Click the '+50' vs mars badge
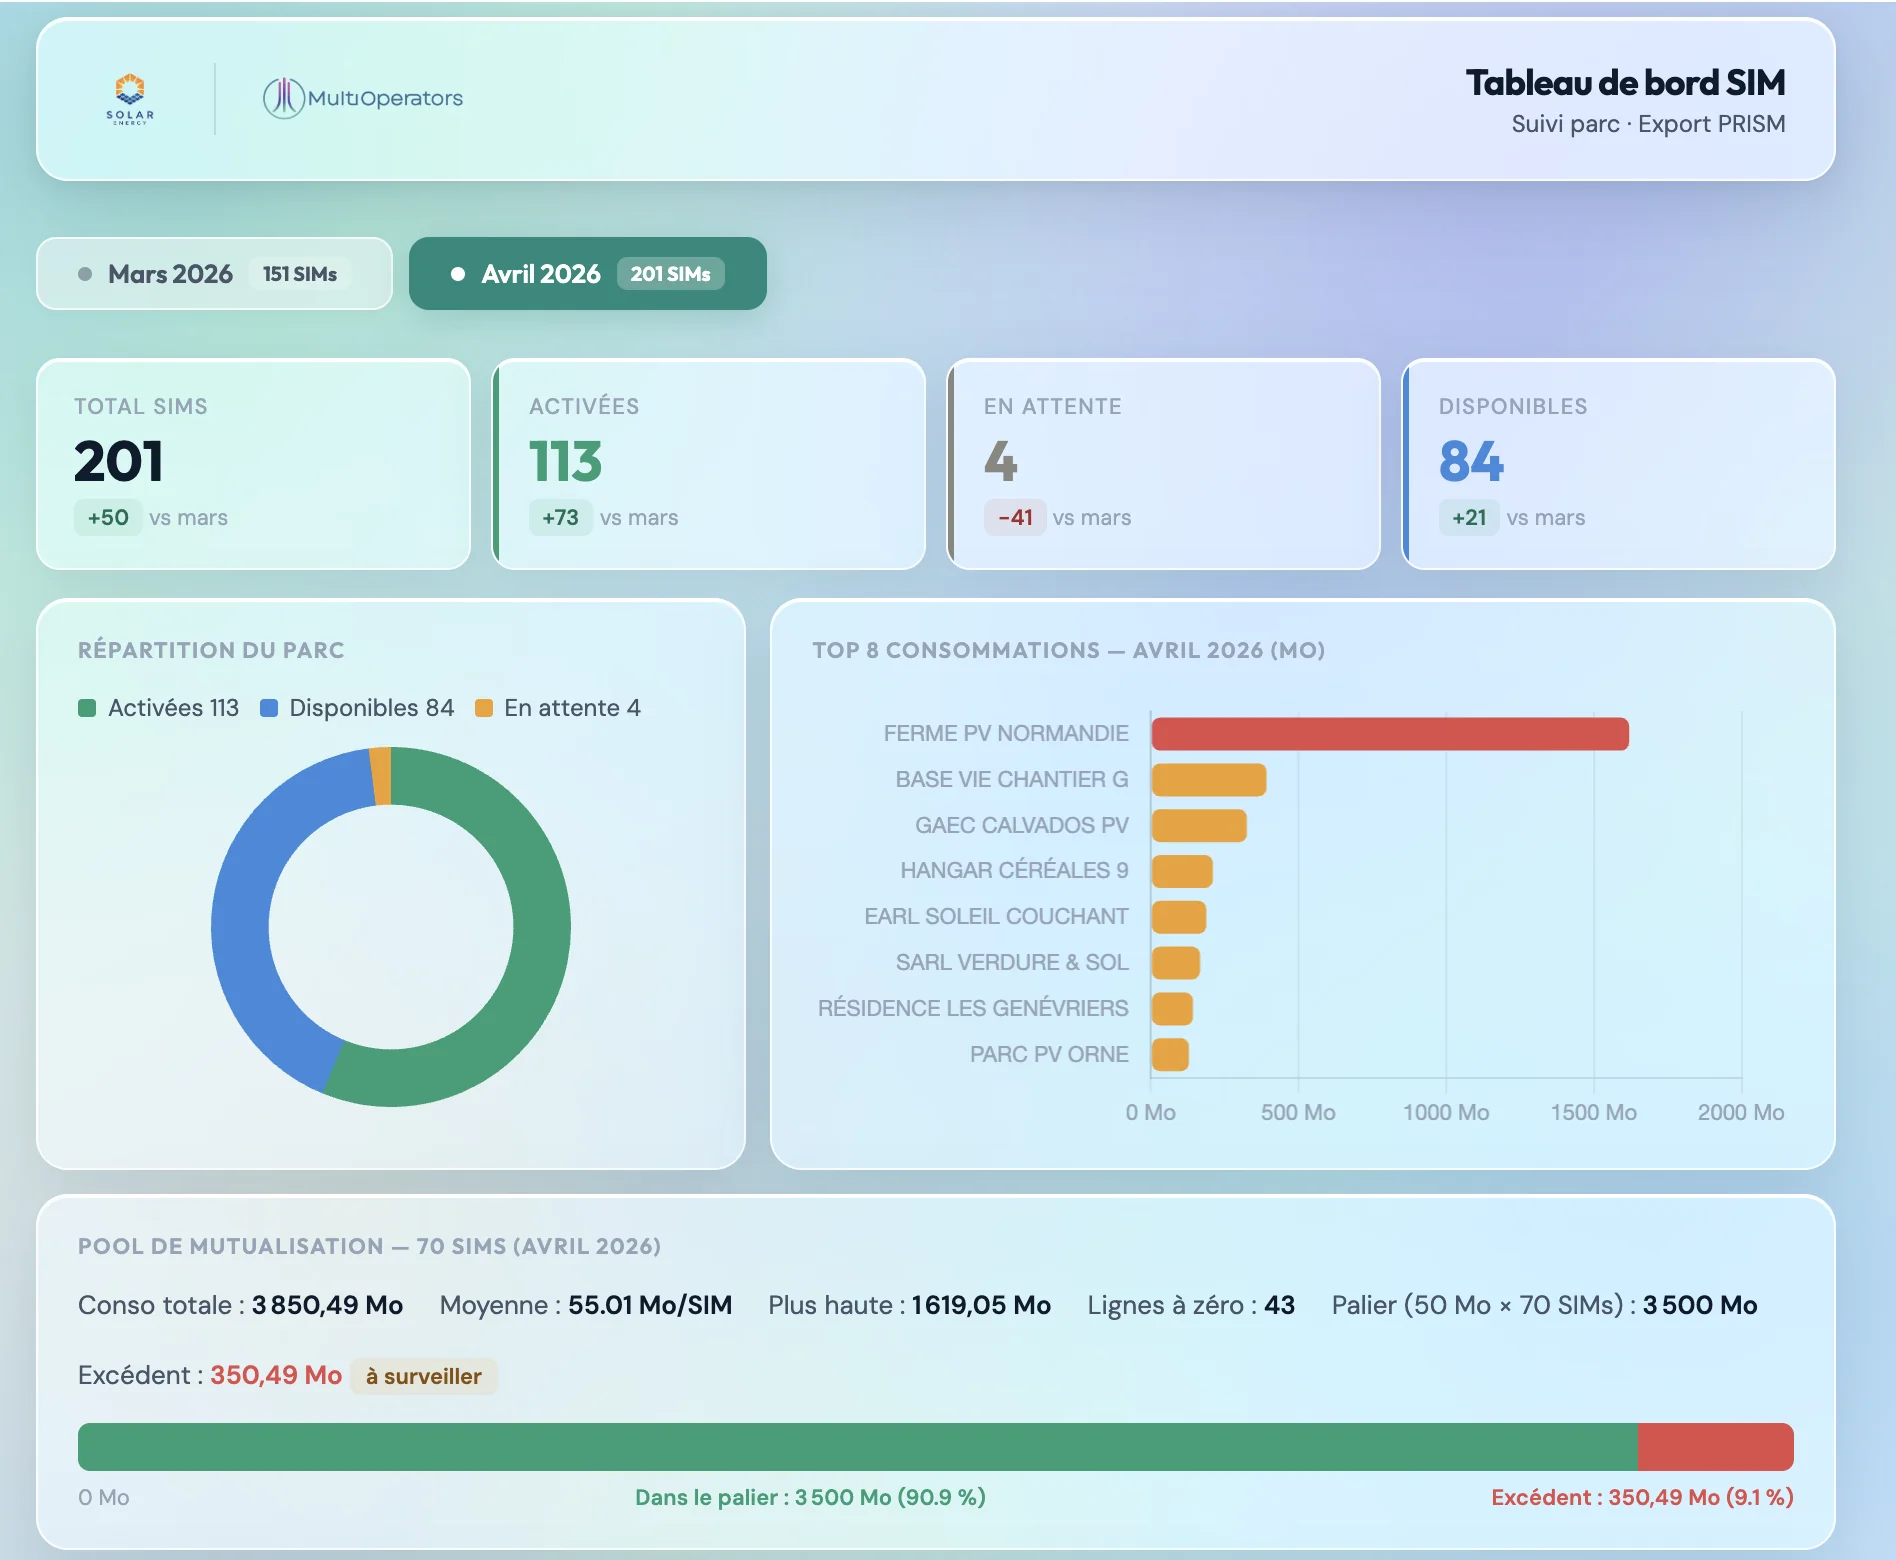Viewport: 1896px width, 1560px height. point(108,518)
